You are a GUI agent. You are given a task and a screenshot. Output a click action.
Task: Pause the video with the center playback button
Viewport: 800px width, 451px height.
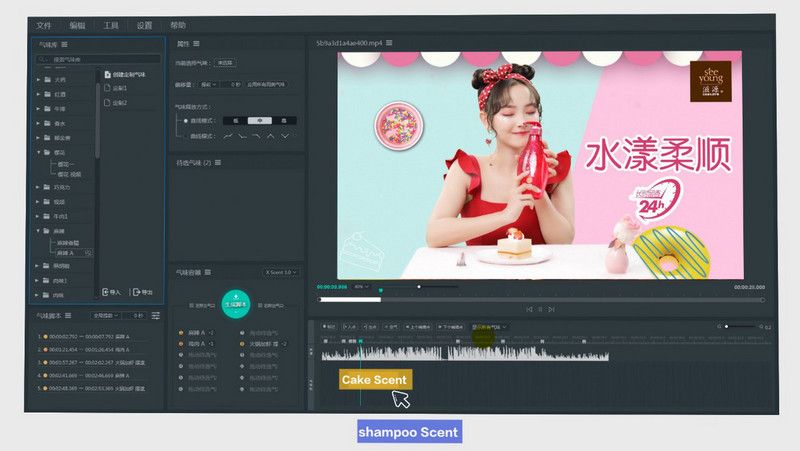(540, 309)
